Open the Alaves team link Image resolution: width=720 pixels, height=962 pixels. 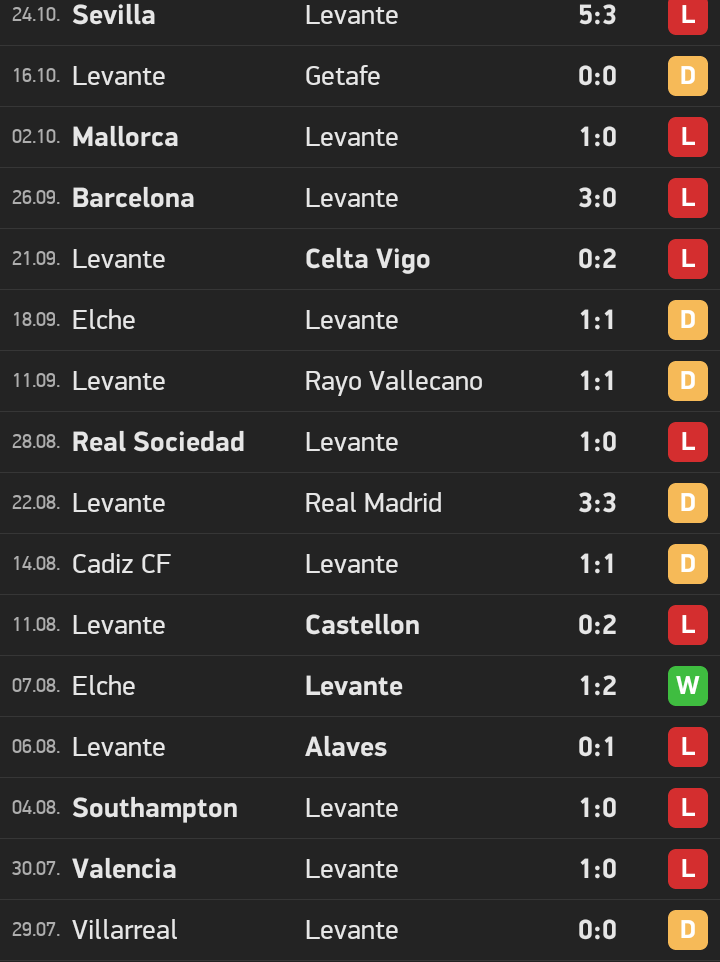pyautogui.click(x=345, y=747)
